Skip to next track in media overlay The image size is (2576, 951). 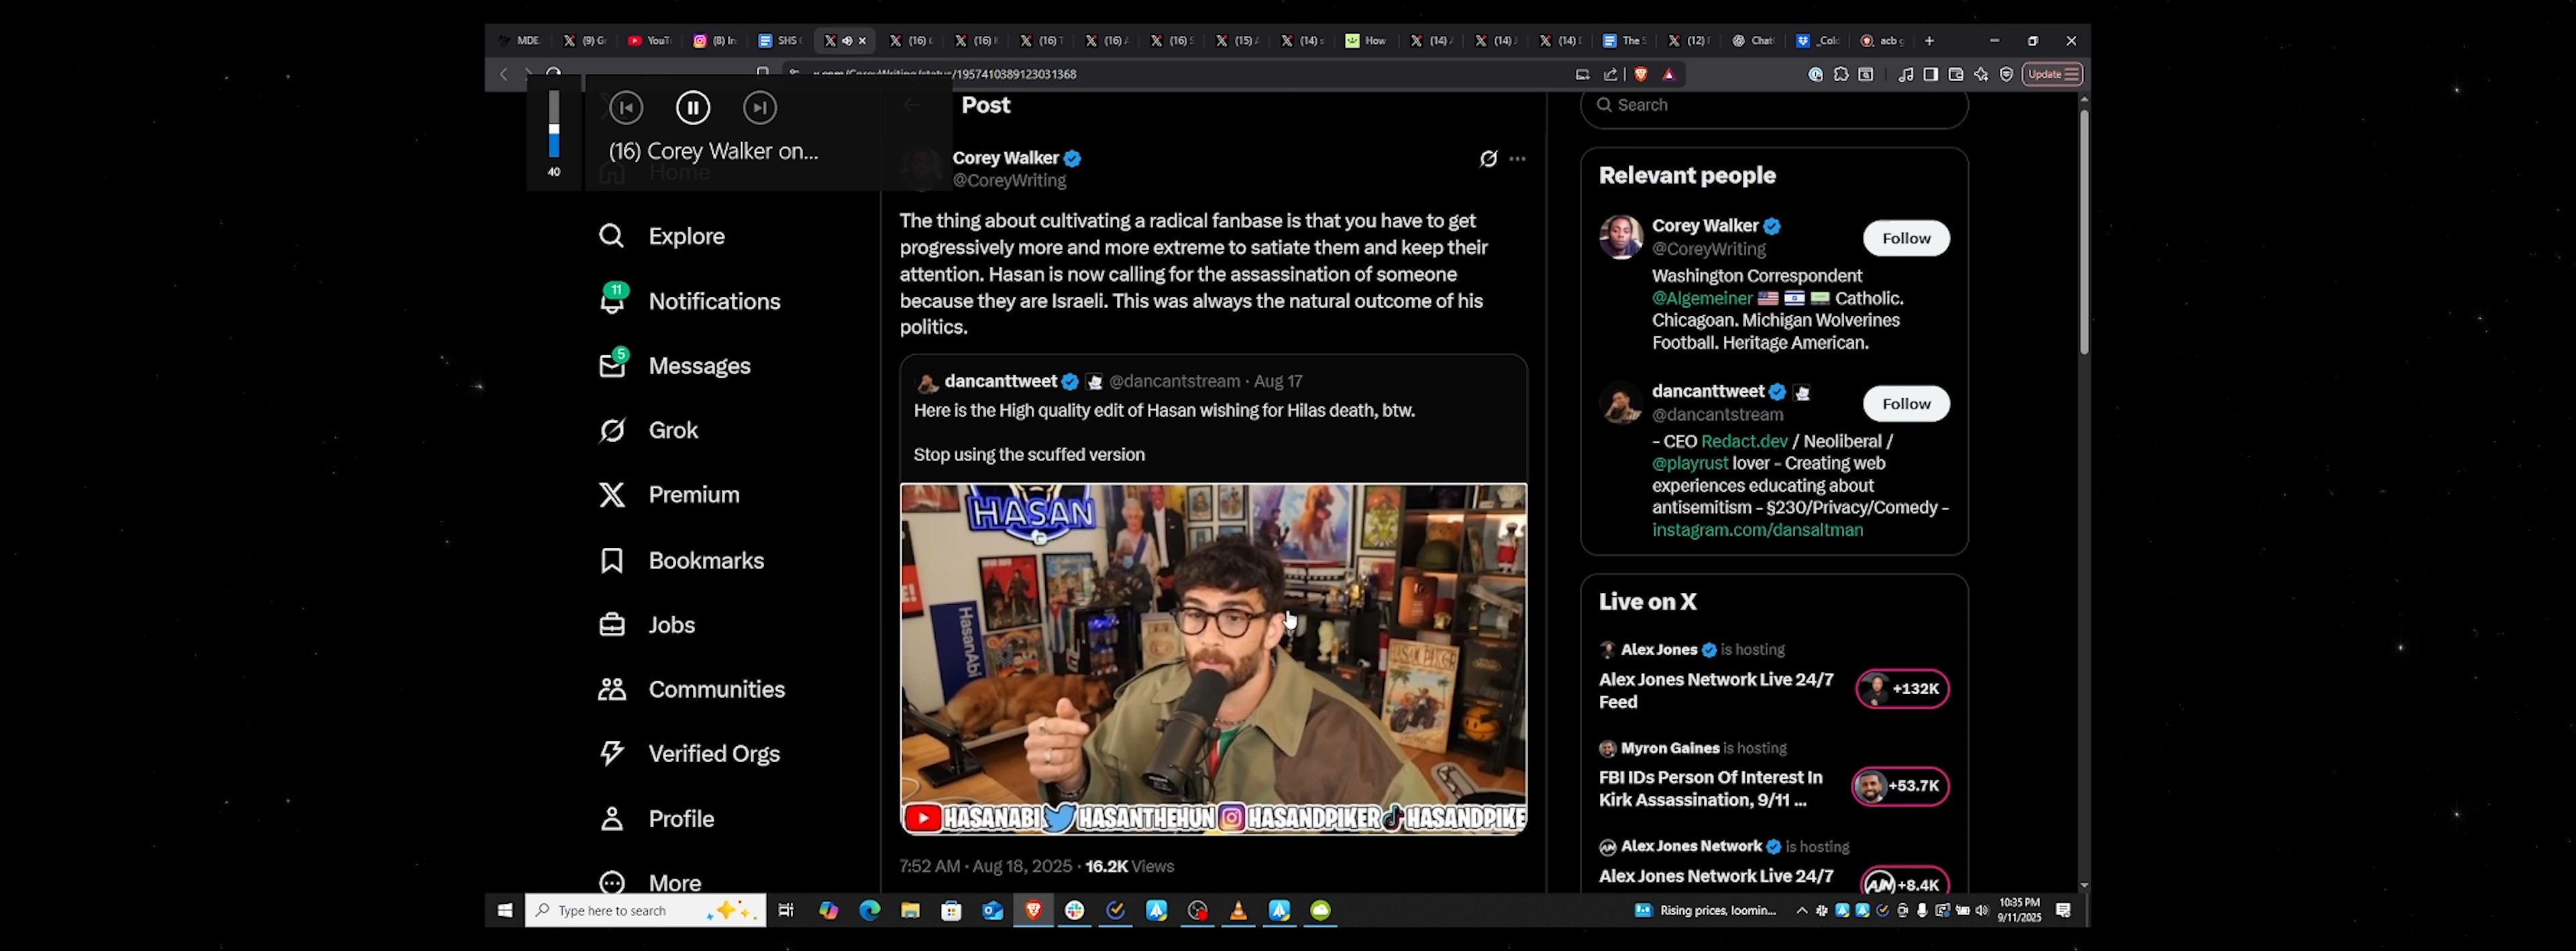760,107
